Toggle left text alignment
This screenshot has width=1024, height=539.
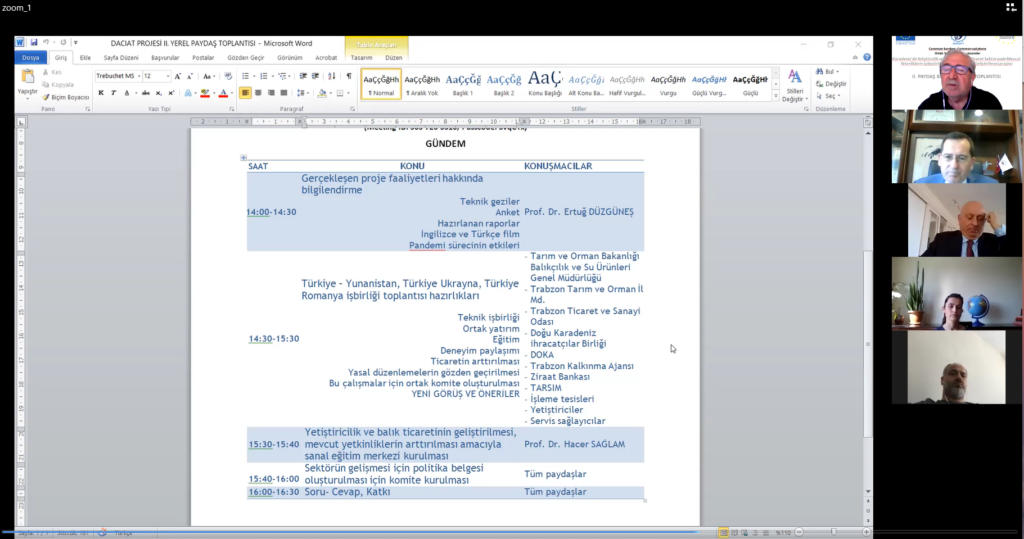coord(246,93)
